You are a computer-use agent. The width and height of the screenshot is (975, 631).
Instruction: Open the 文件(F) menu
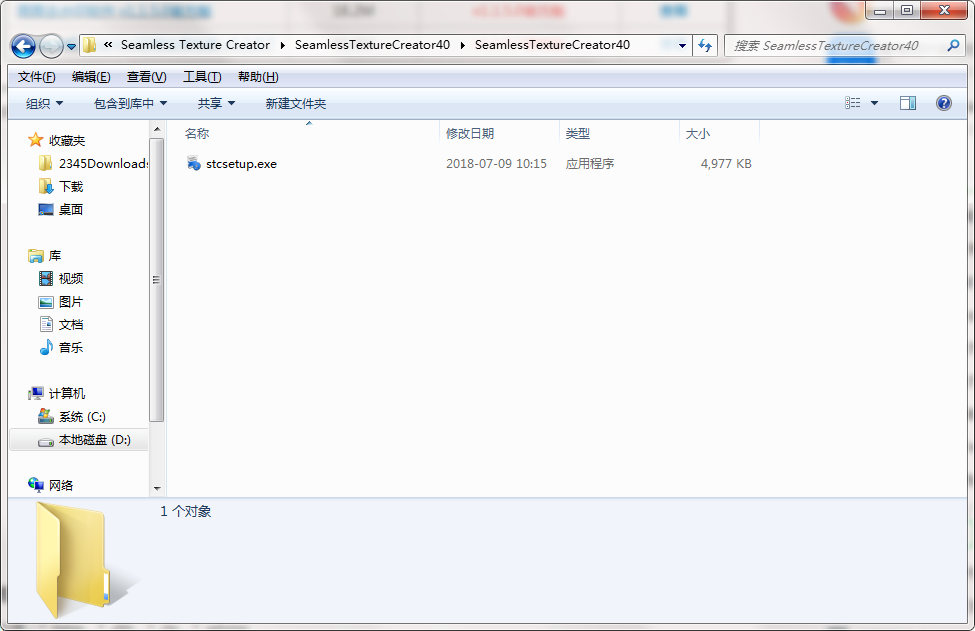tap(37, 77)
